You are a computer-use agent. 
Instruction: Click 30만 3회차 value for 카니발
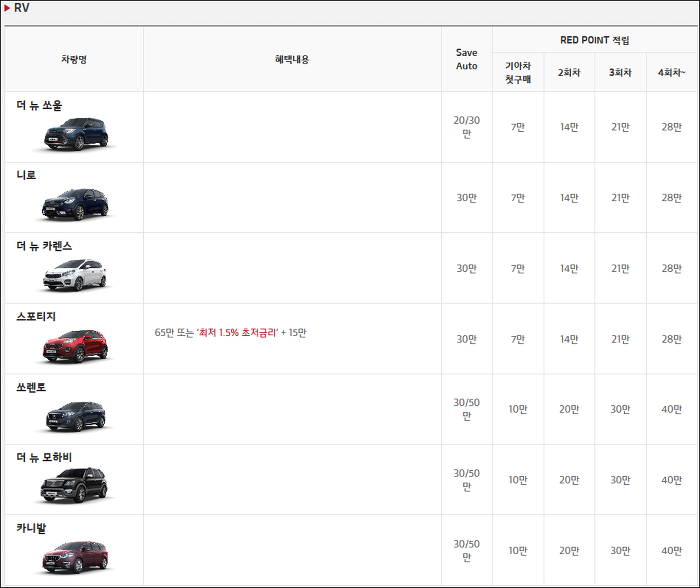(x=620, y=550)
